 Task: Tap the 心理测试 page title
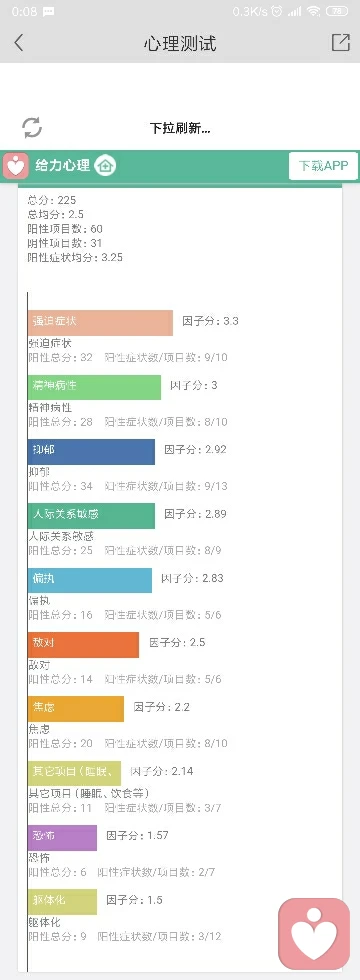coord(180,43)
